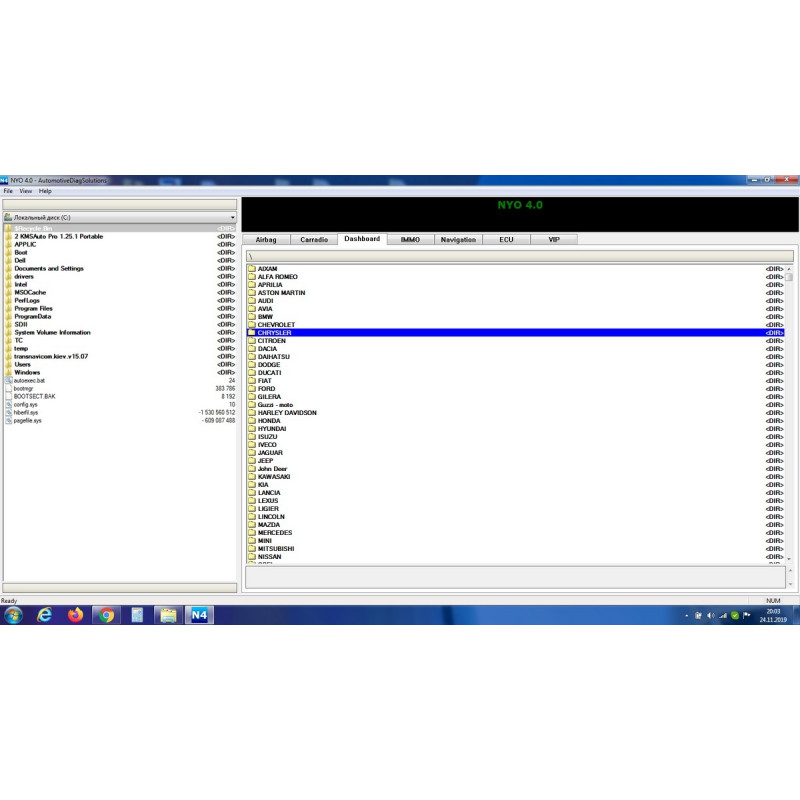Select the MERCEDES folder icon
Viewport: 800px width, 800px height.
[252, 533]
